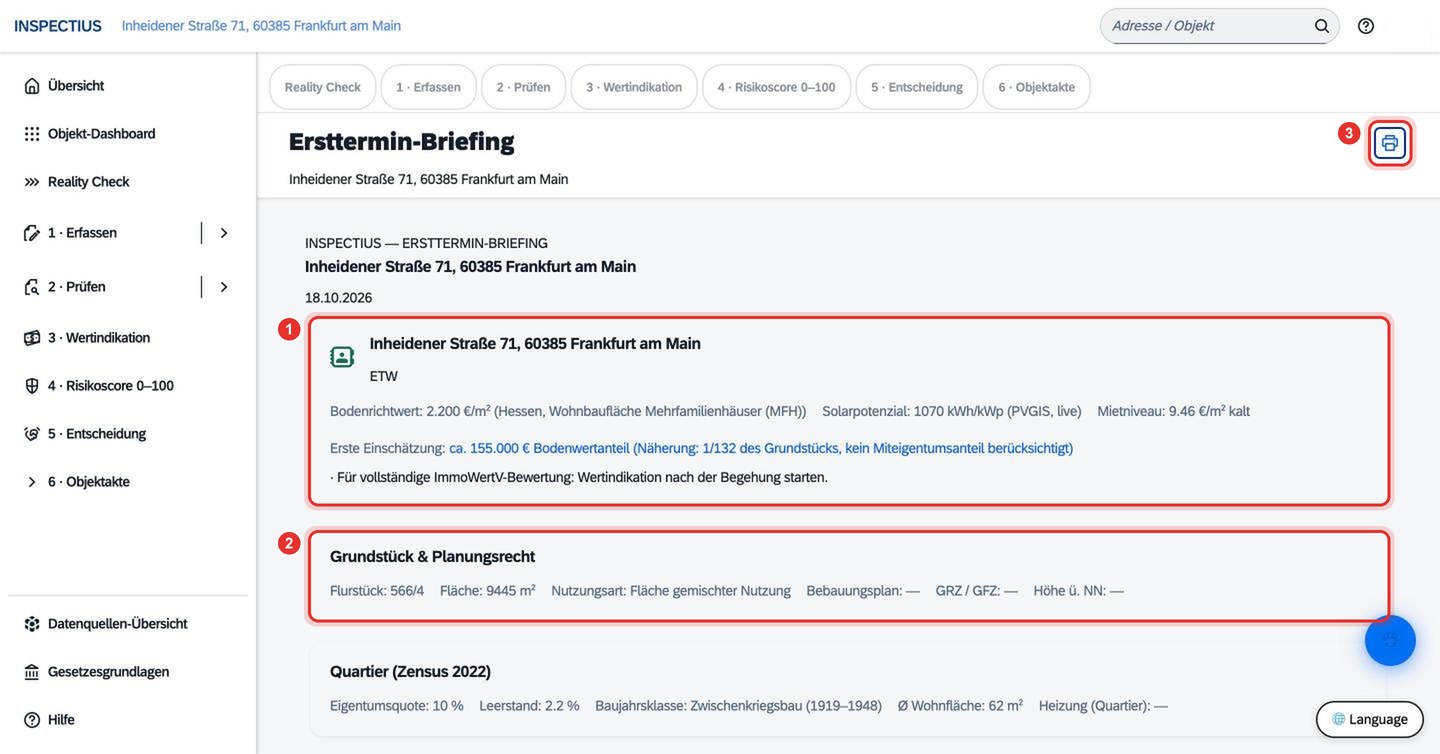Click the text Leerstand: 2.2 %
This screenshot has height=754, width=1440.
tap(529, 706)
